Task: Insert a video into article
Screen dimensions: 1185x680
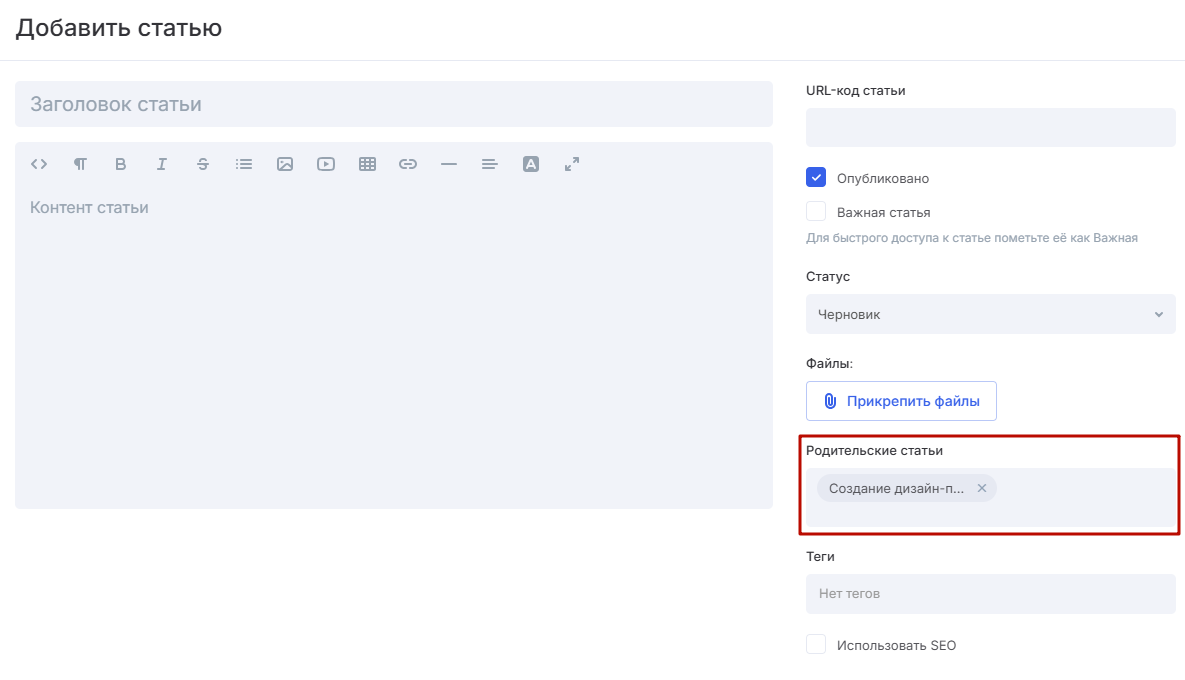Action: click(326, 164)
